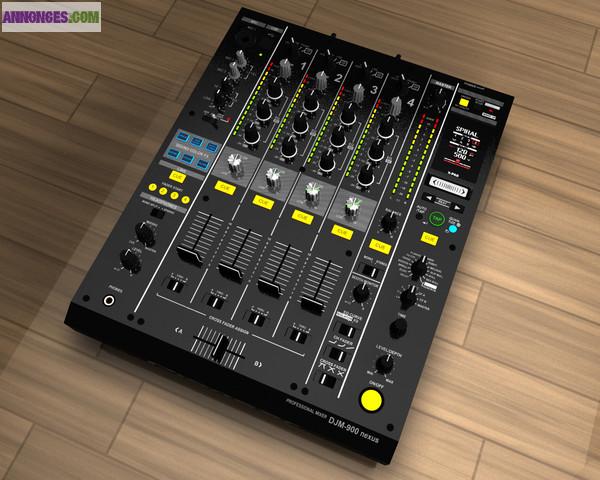Click the Booth Monitor knob
The height and width of the screenshot is (480, 600).
coord(361,293)
